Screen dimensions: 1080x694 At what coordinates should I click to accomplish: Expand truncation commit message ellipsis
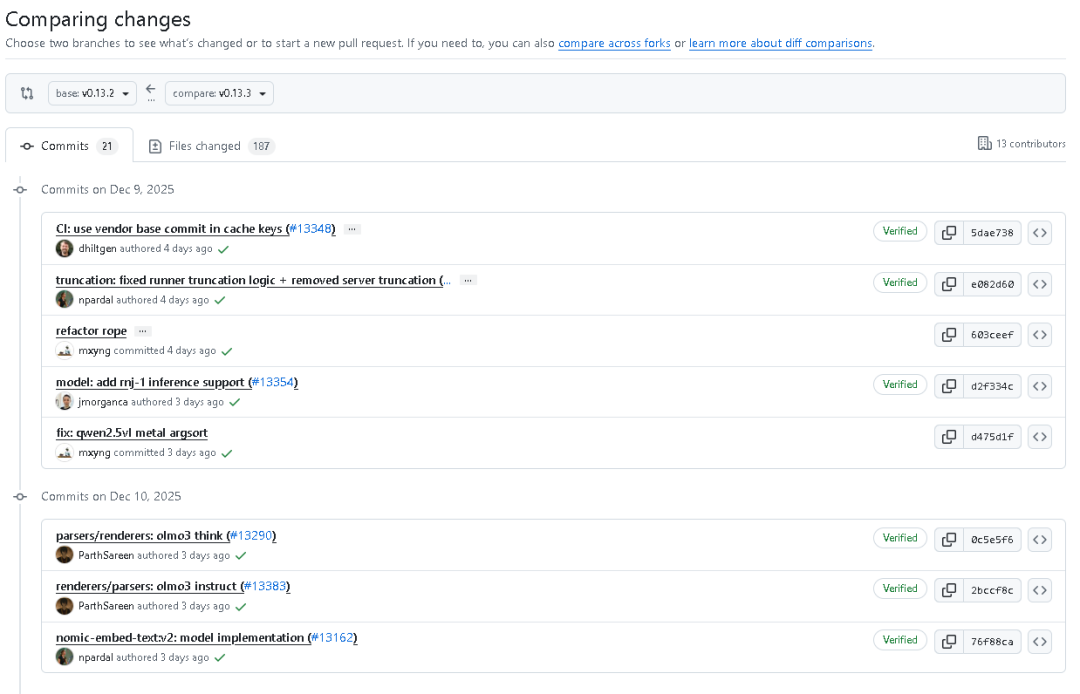pos(467,280)
